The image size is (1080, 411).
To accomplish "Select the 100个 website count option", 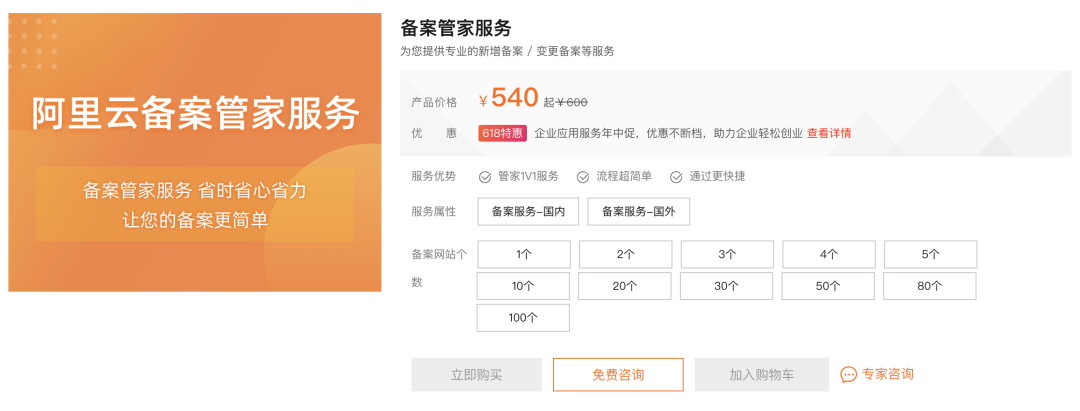I will click(523, 318).
